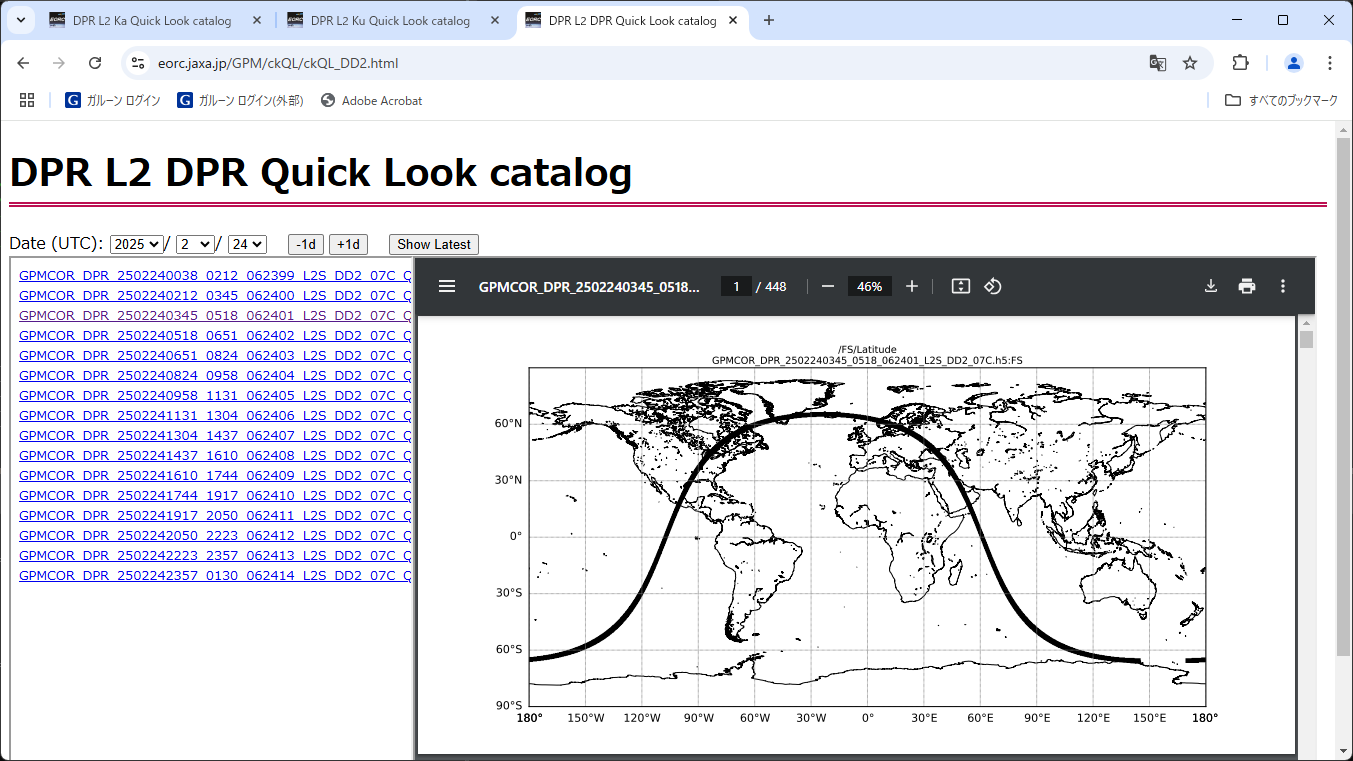Open the すべてのブックマーク folder
Screen dimensions: 1353x761
(1281, 100)
